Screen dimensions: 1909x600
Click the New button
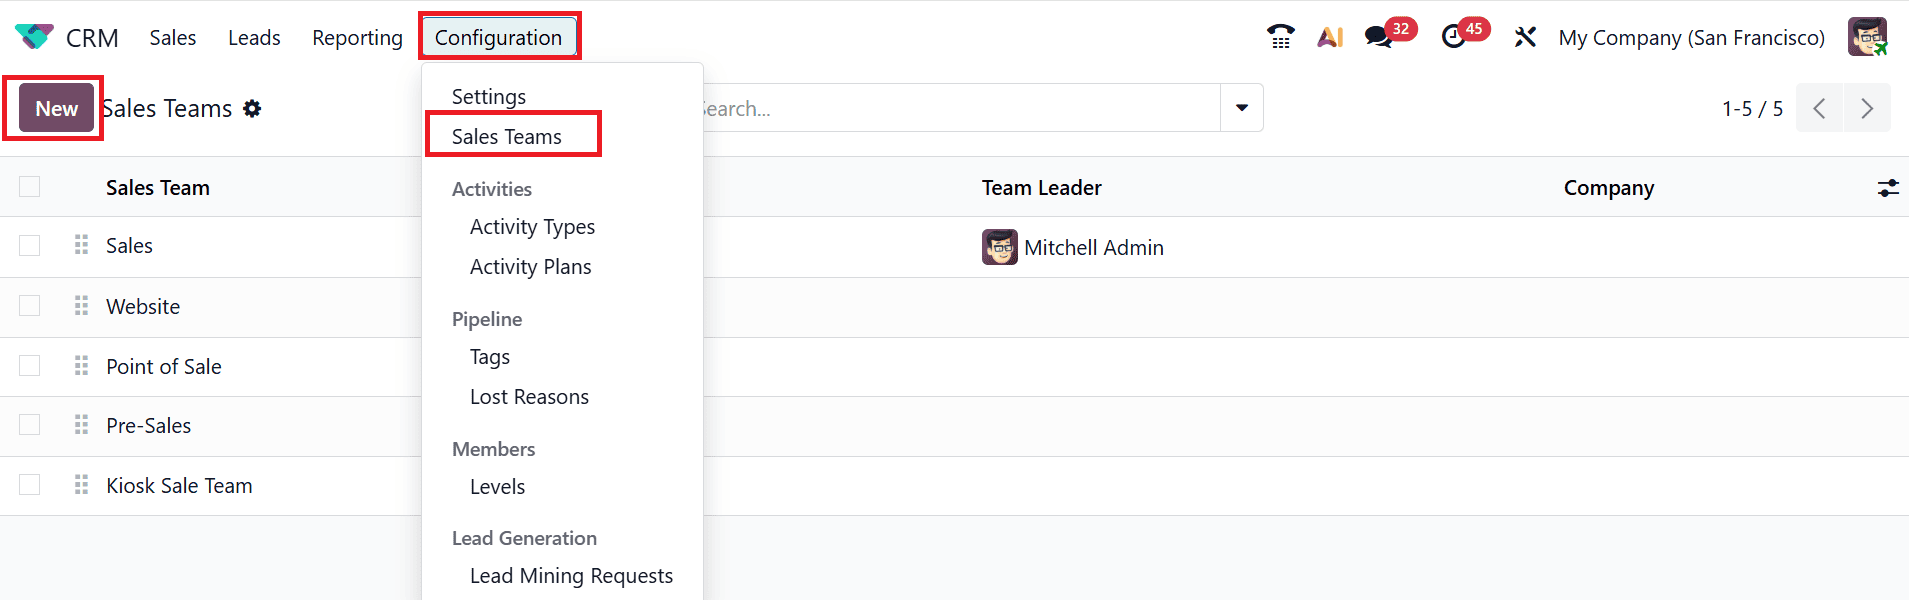click(54, 107)
